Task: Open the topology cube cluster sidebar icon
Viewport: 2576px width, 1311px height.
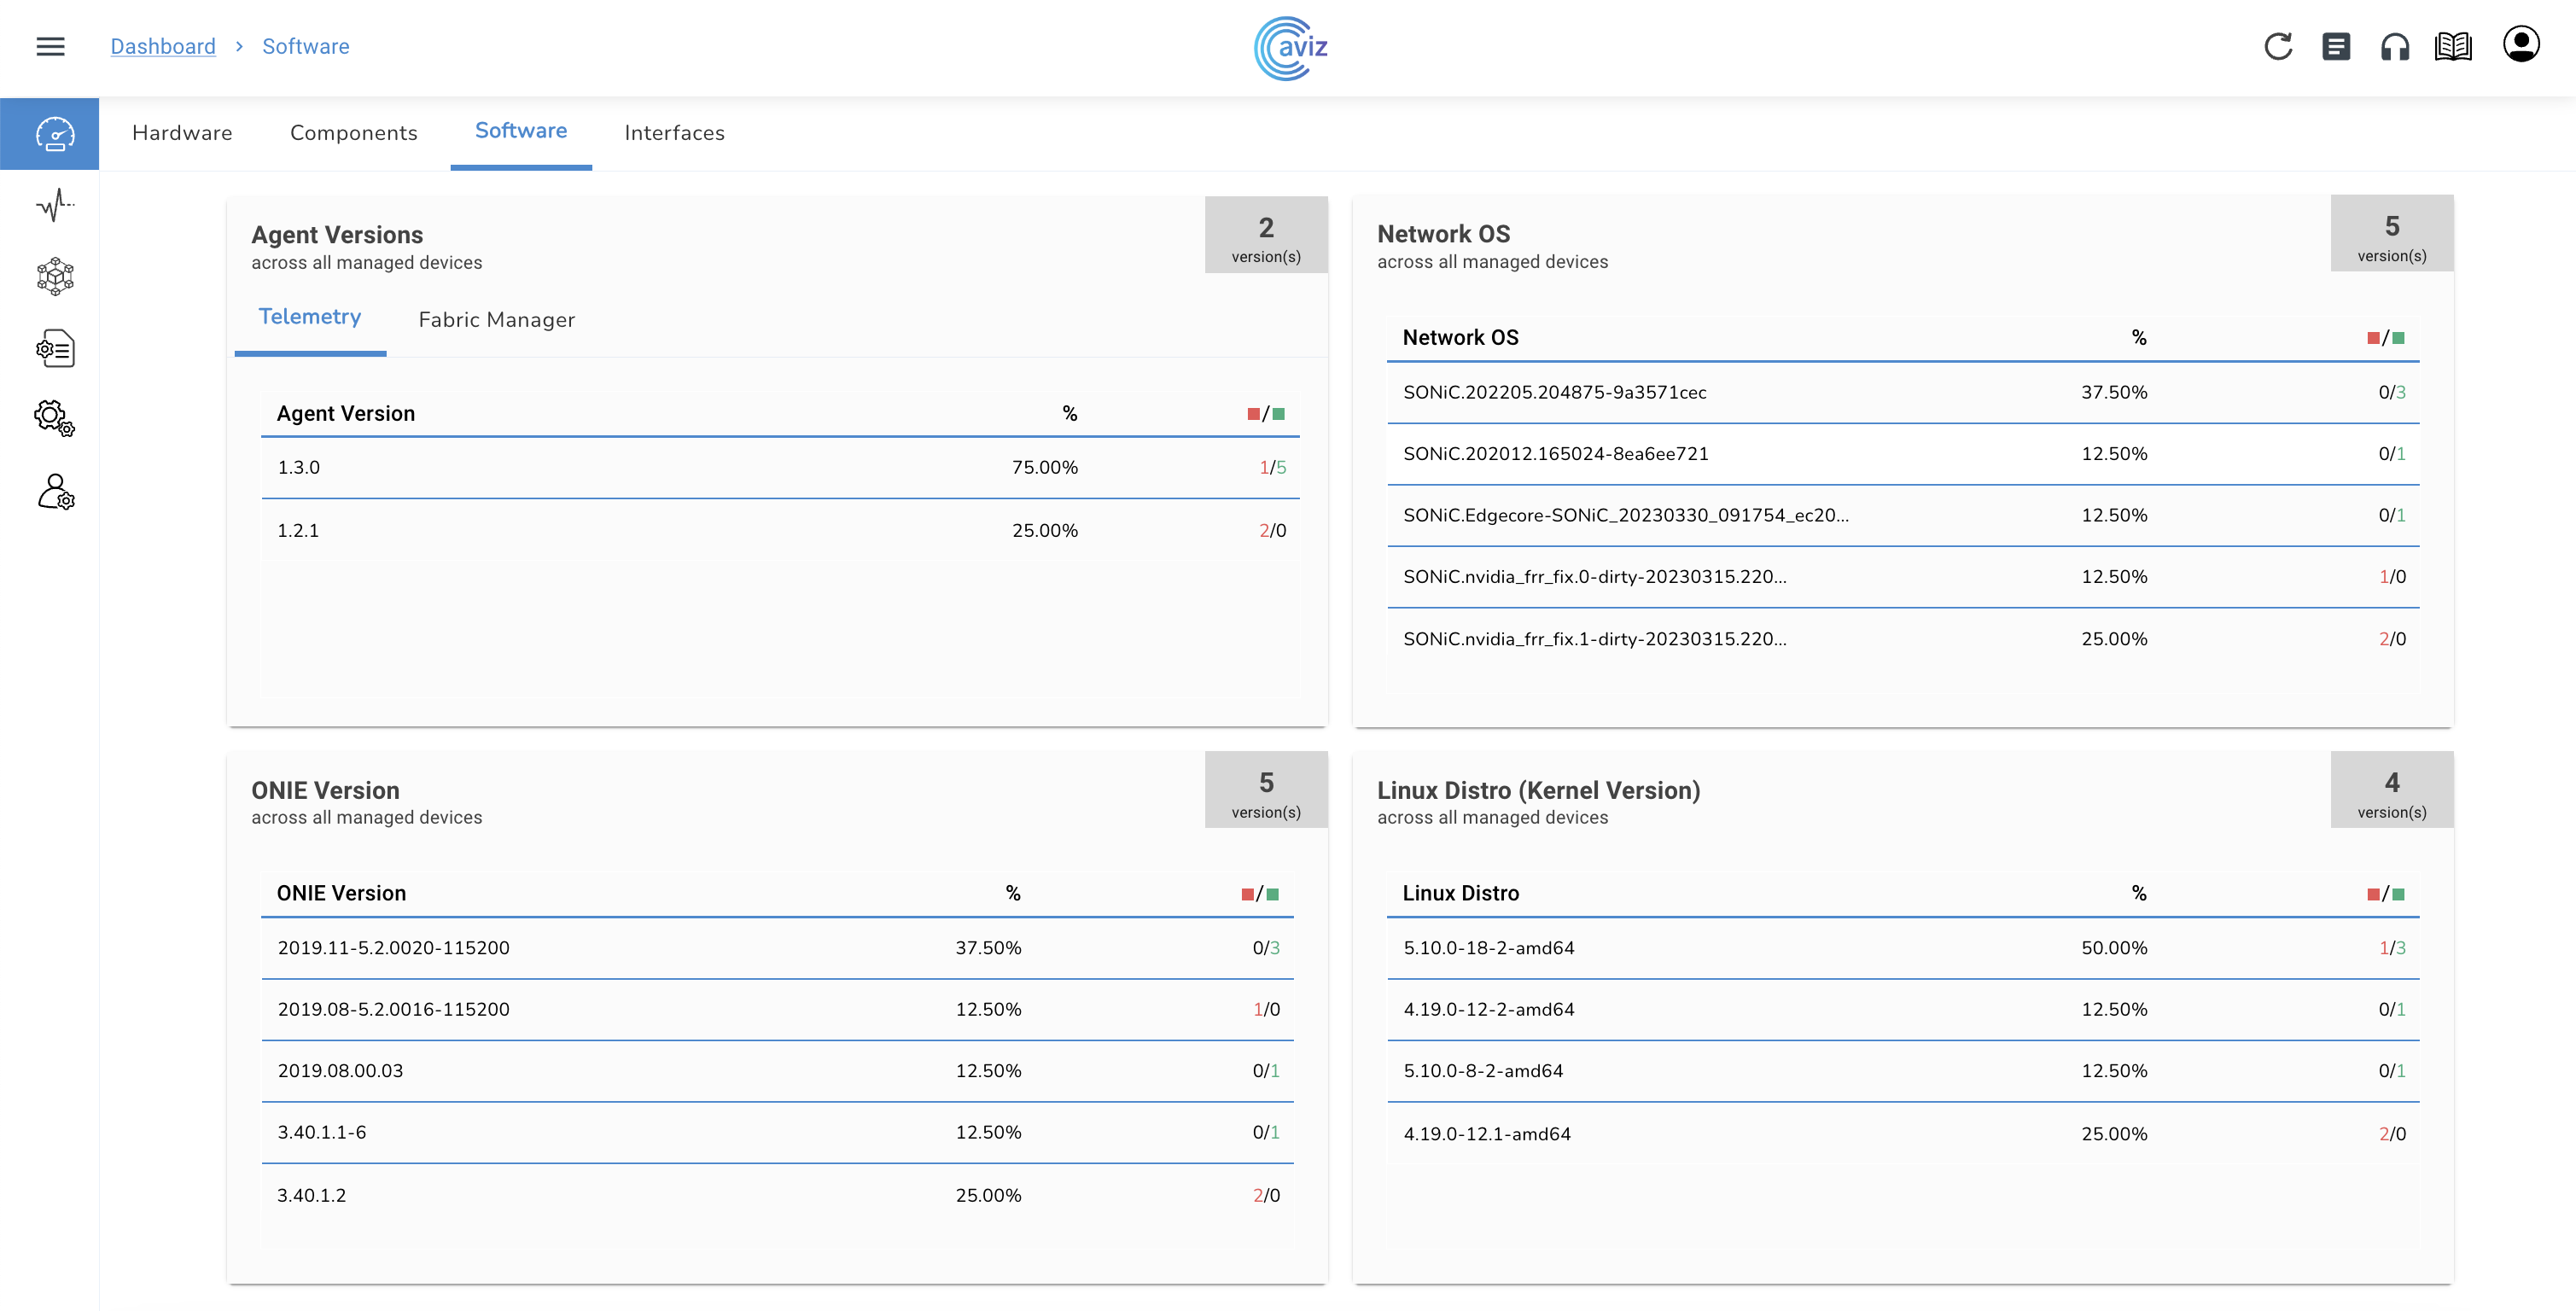Action: 55,277
